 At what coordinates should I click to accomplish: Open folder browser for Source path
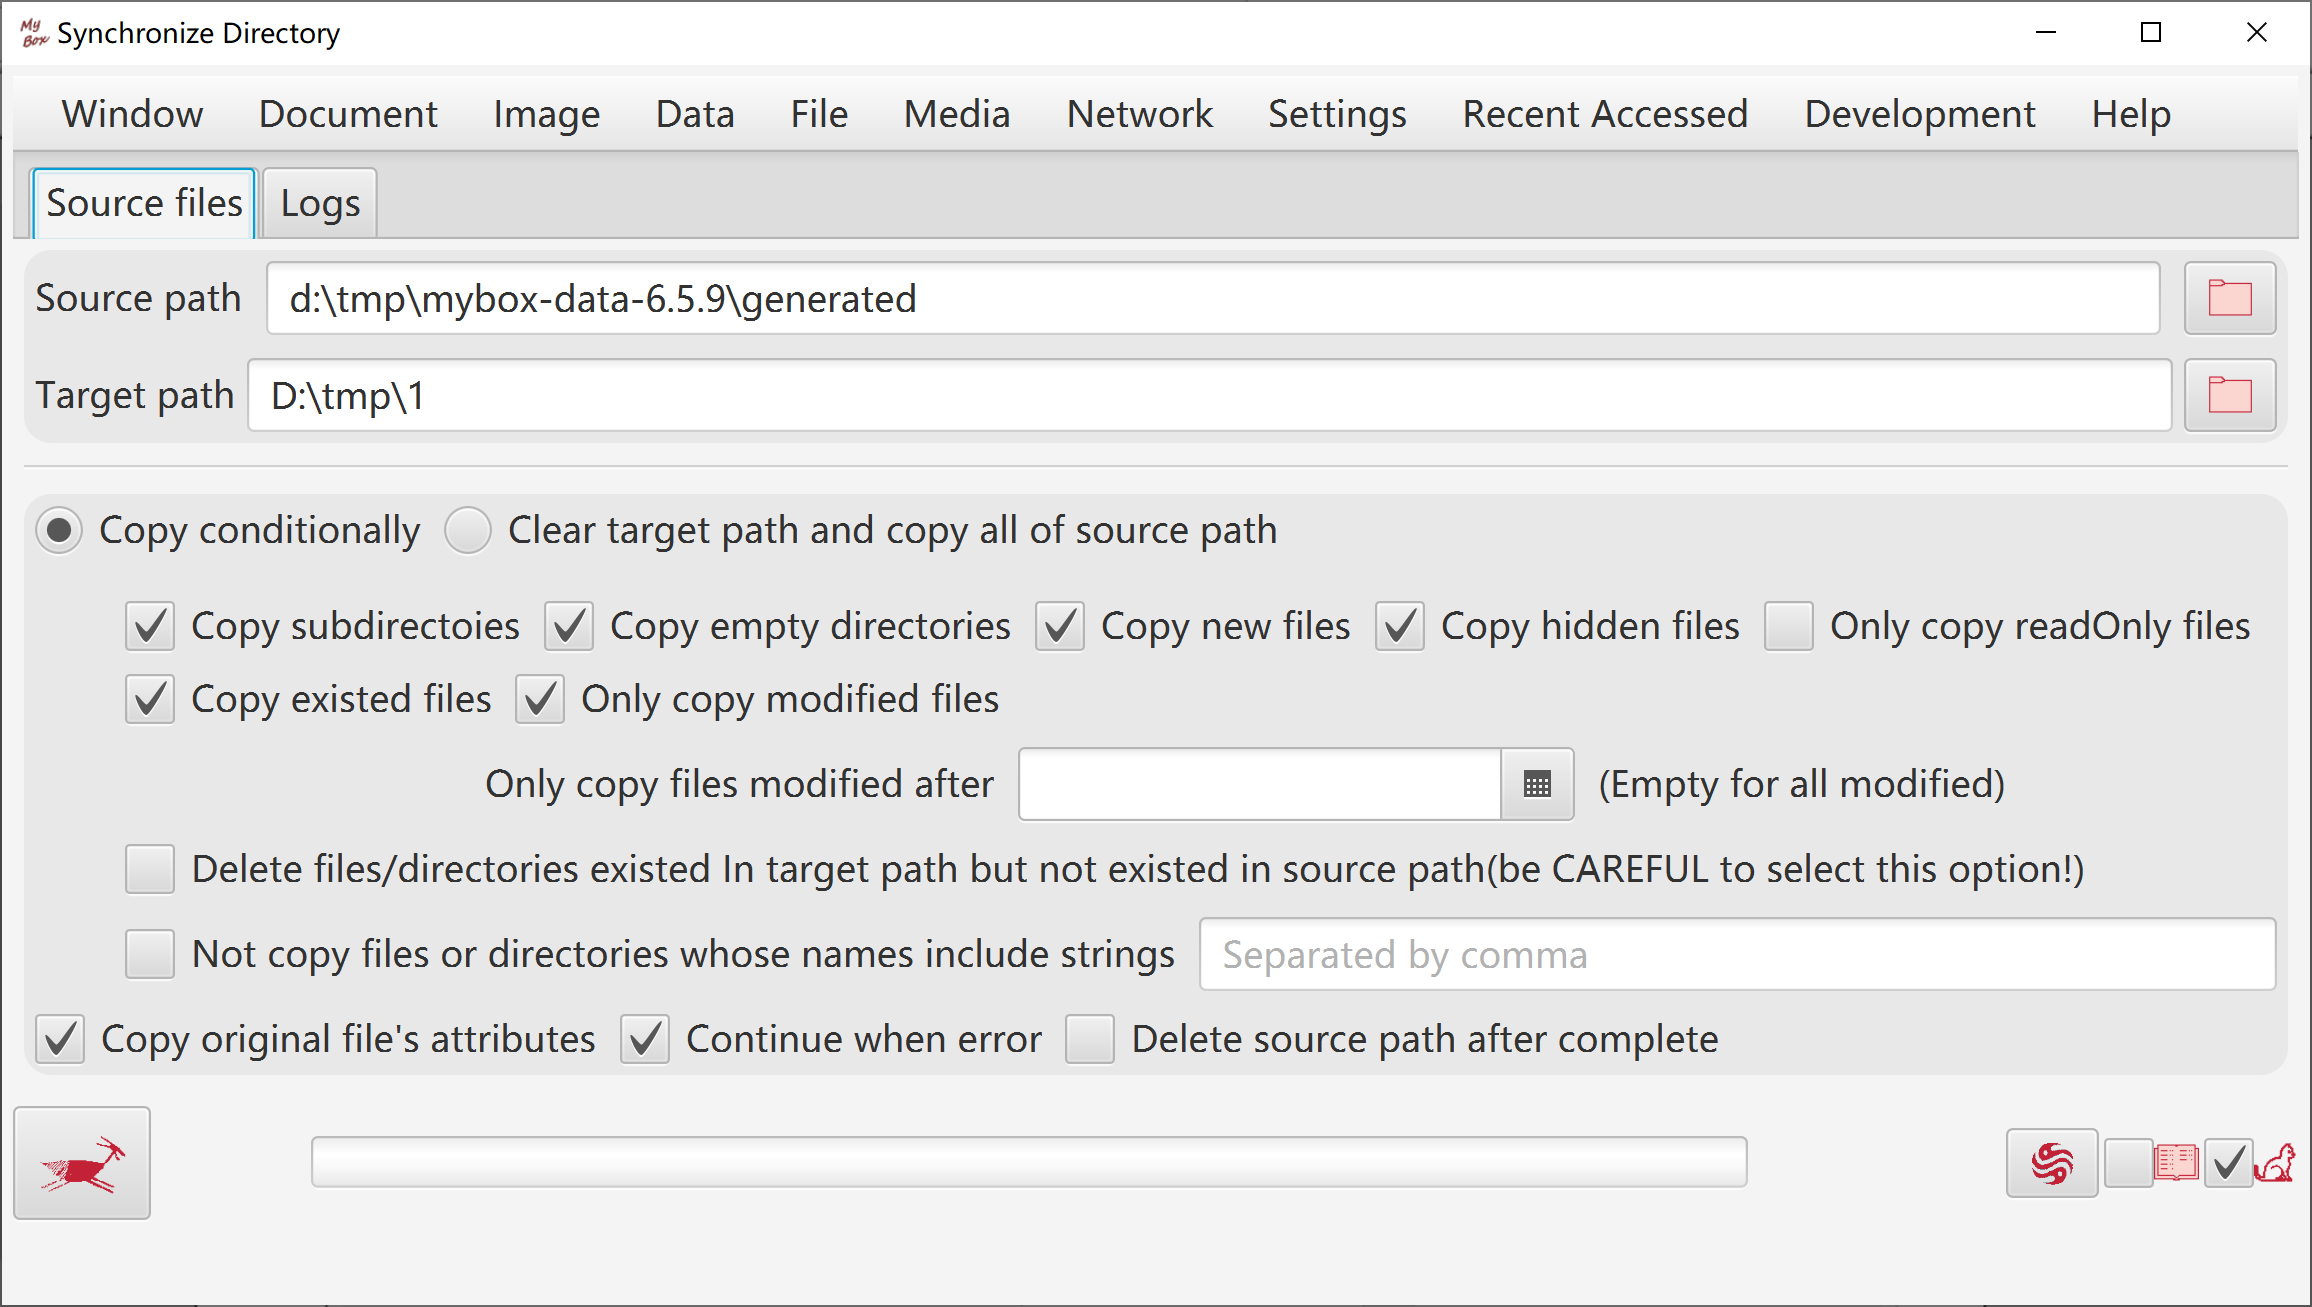pyautogui.click(x=2230, y=298)
